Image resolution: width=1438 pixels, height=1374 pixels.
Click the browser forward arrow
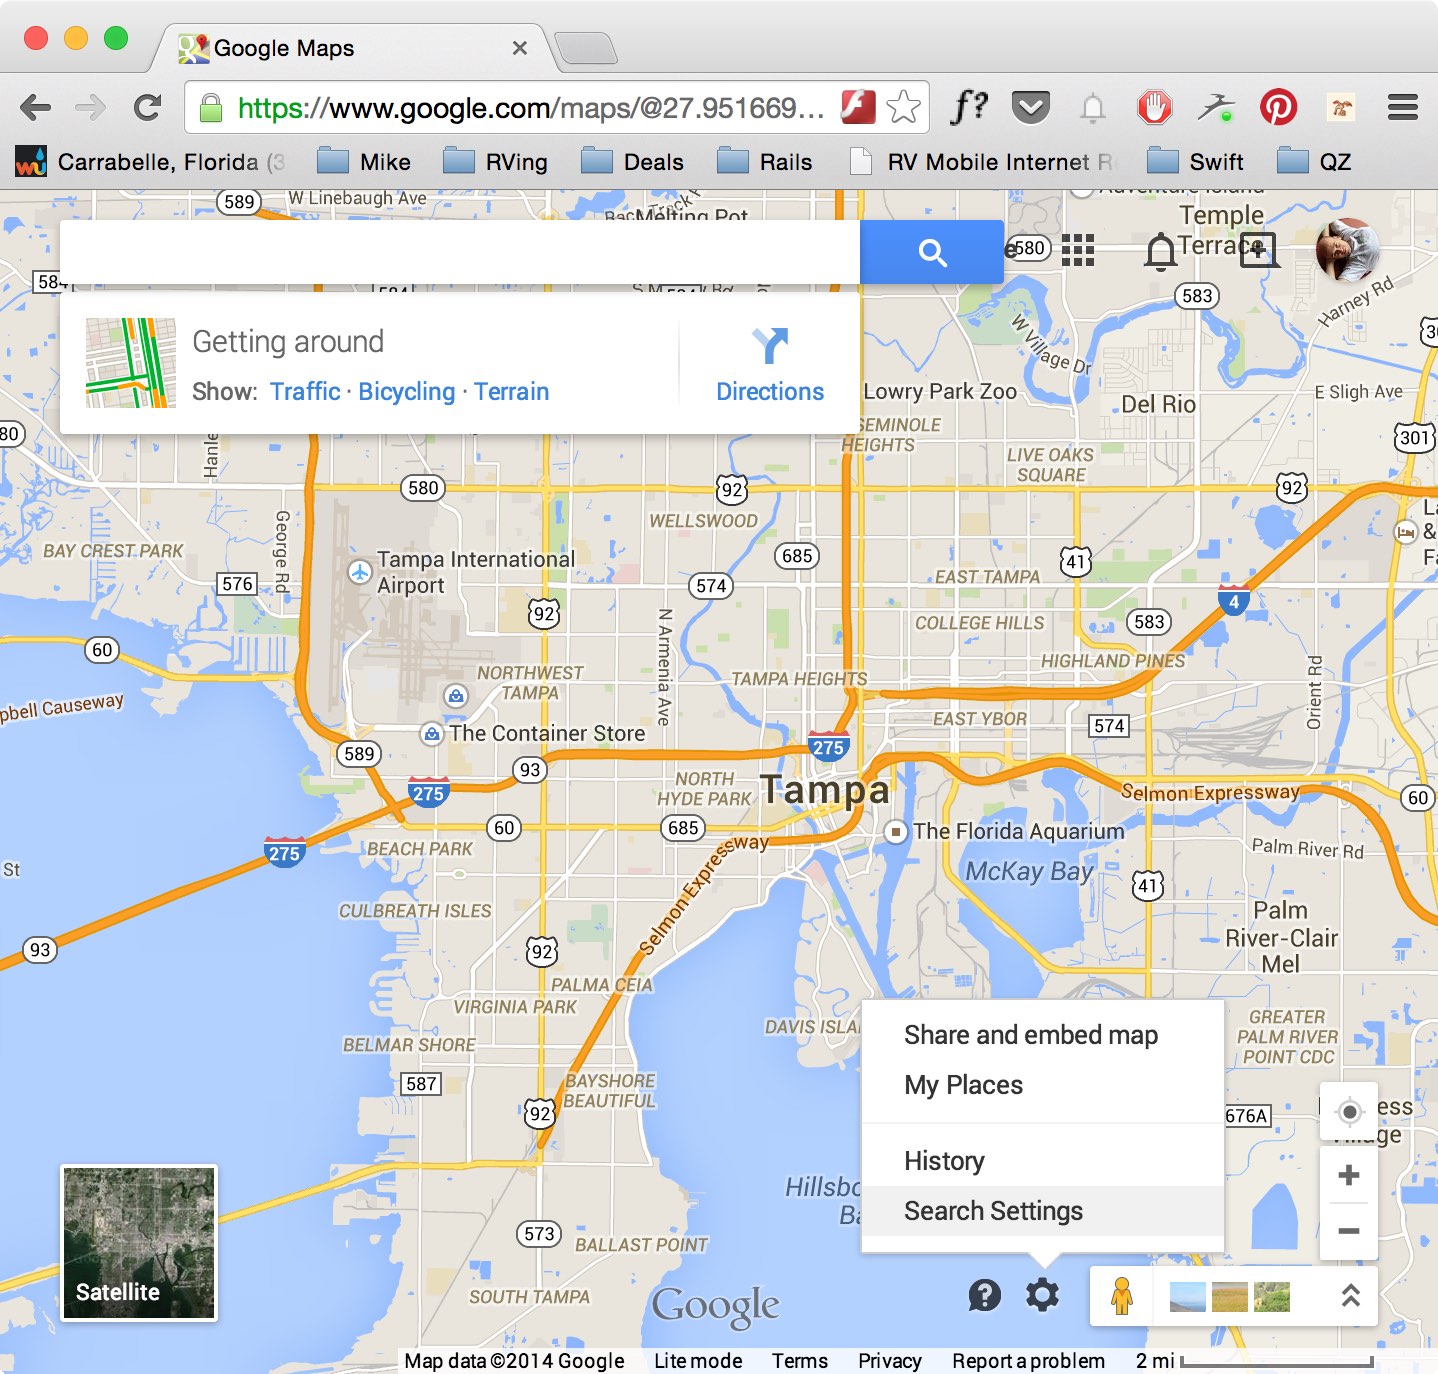[x=91, y=107]
